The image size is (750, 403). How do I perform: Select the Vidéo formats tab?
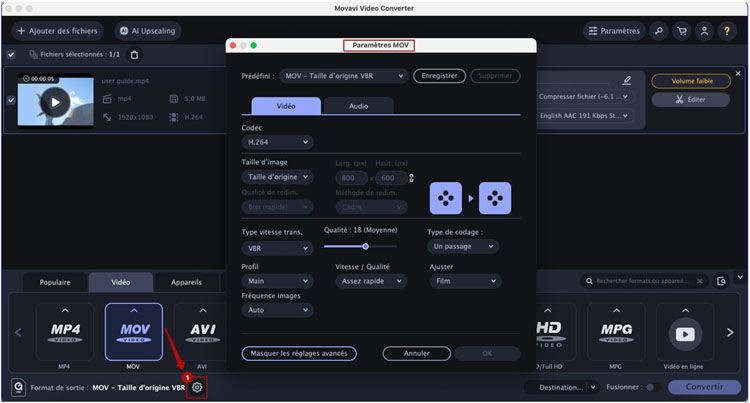tap(121, 283)
